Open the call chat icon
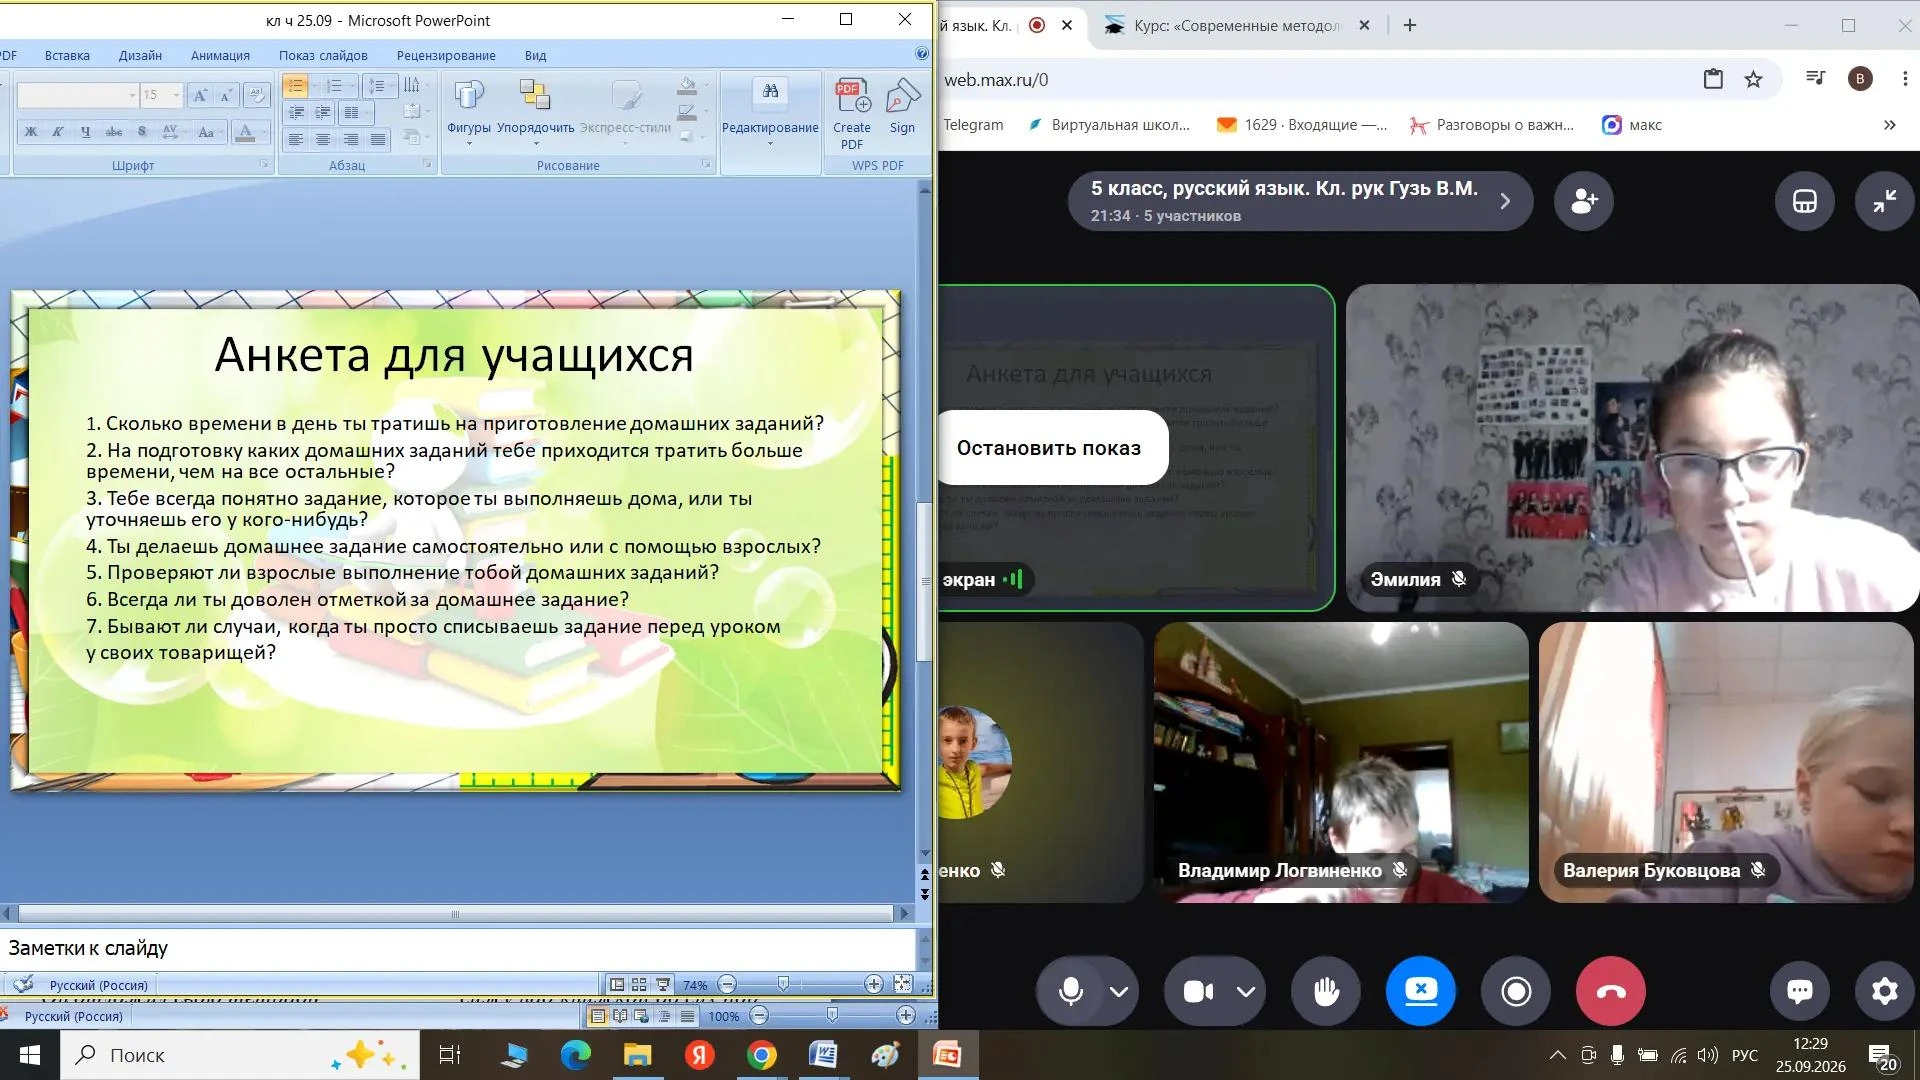The width and height of the screenshot is (1920, 1080). 1800,991
